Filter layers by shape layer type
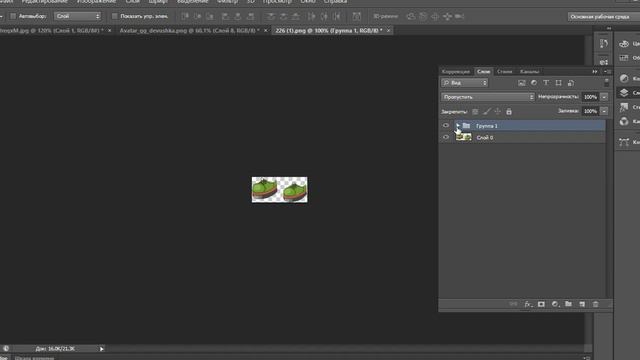Screen dimensions: 640x360 pyautogui.click(x=558, y=83)
